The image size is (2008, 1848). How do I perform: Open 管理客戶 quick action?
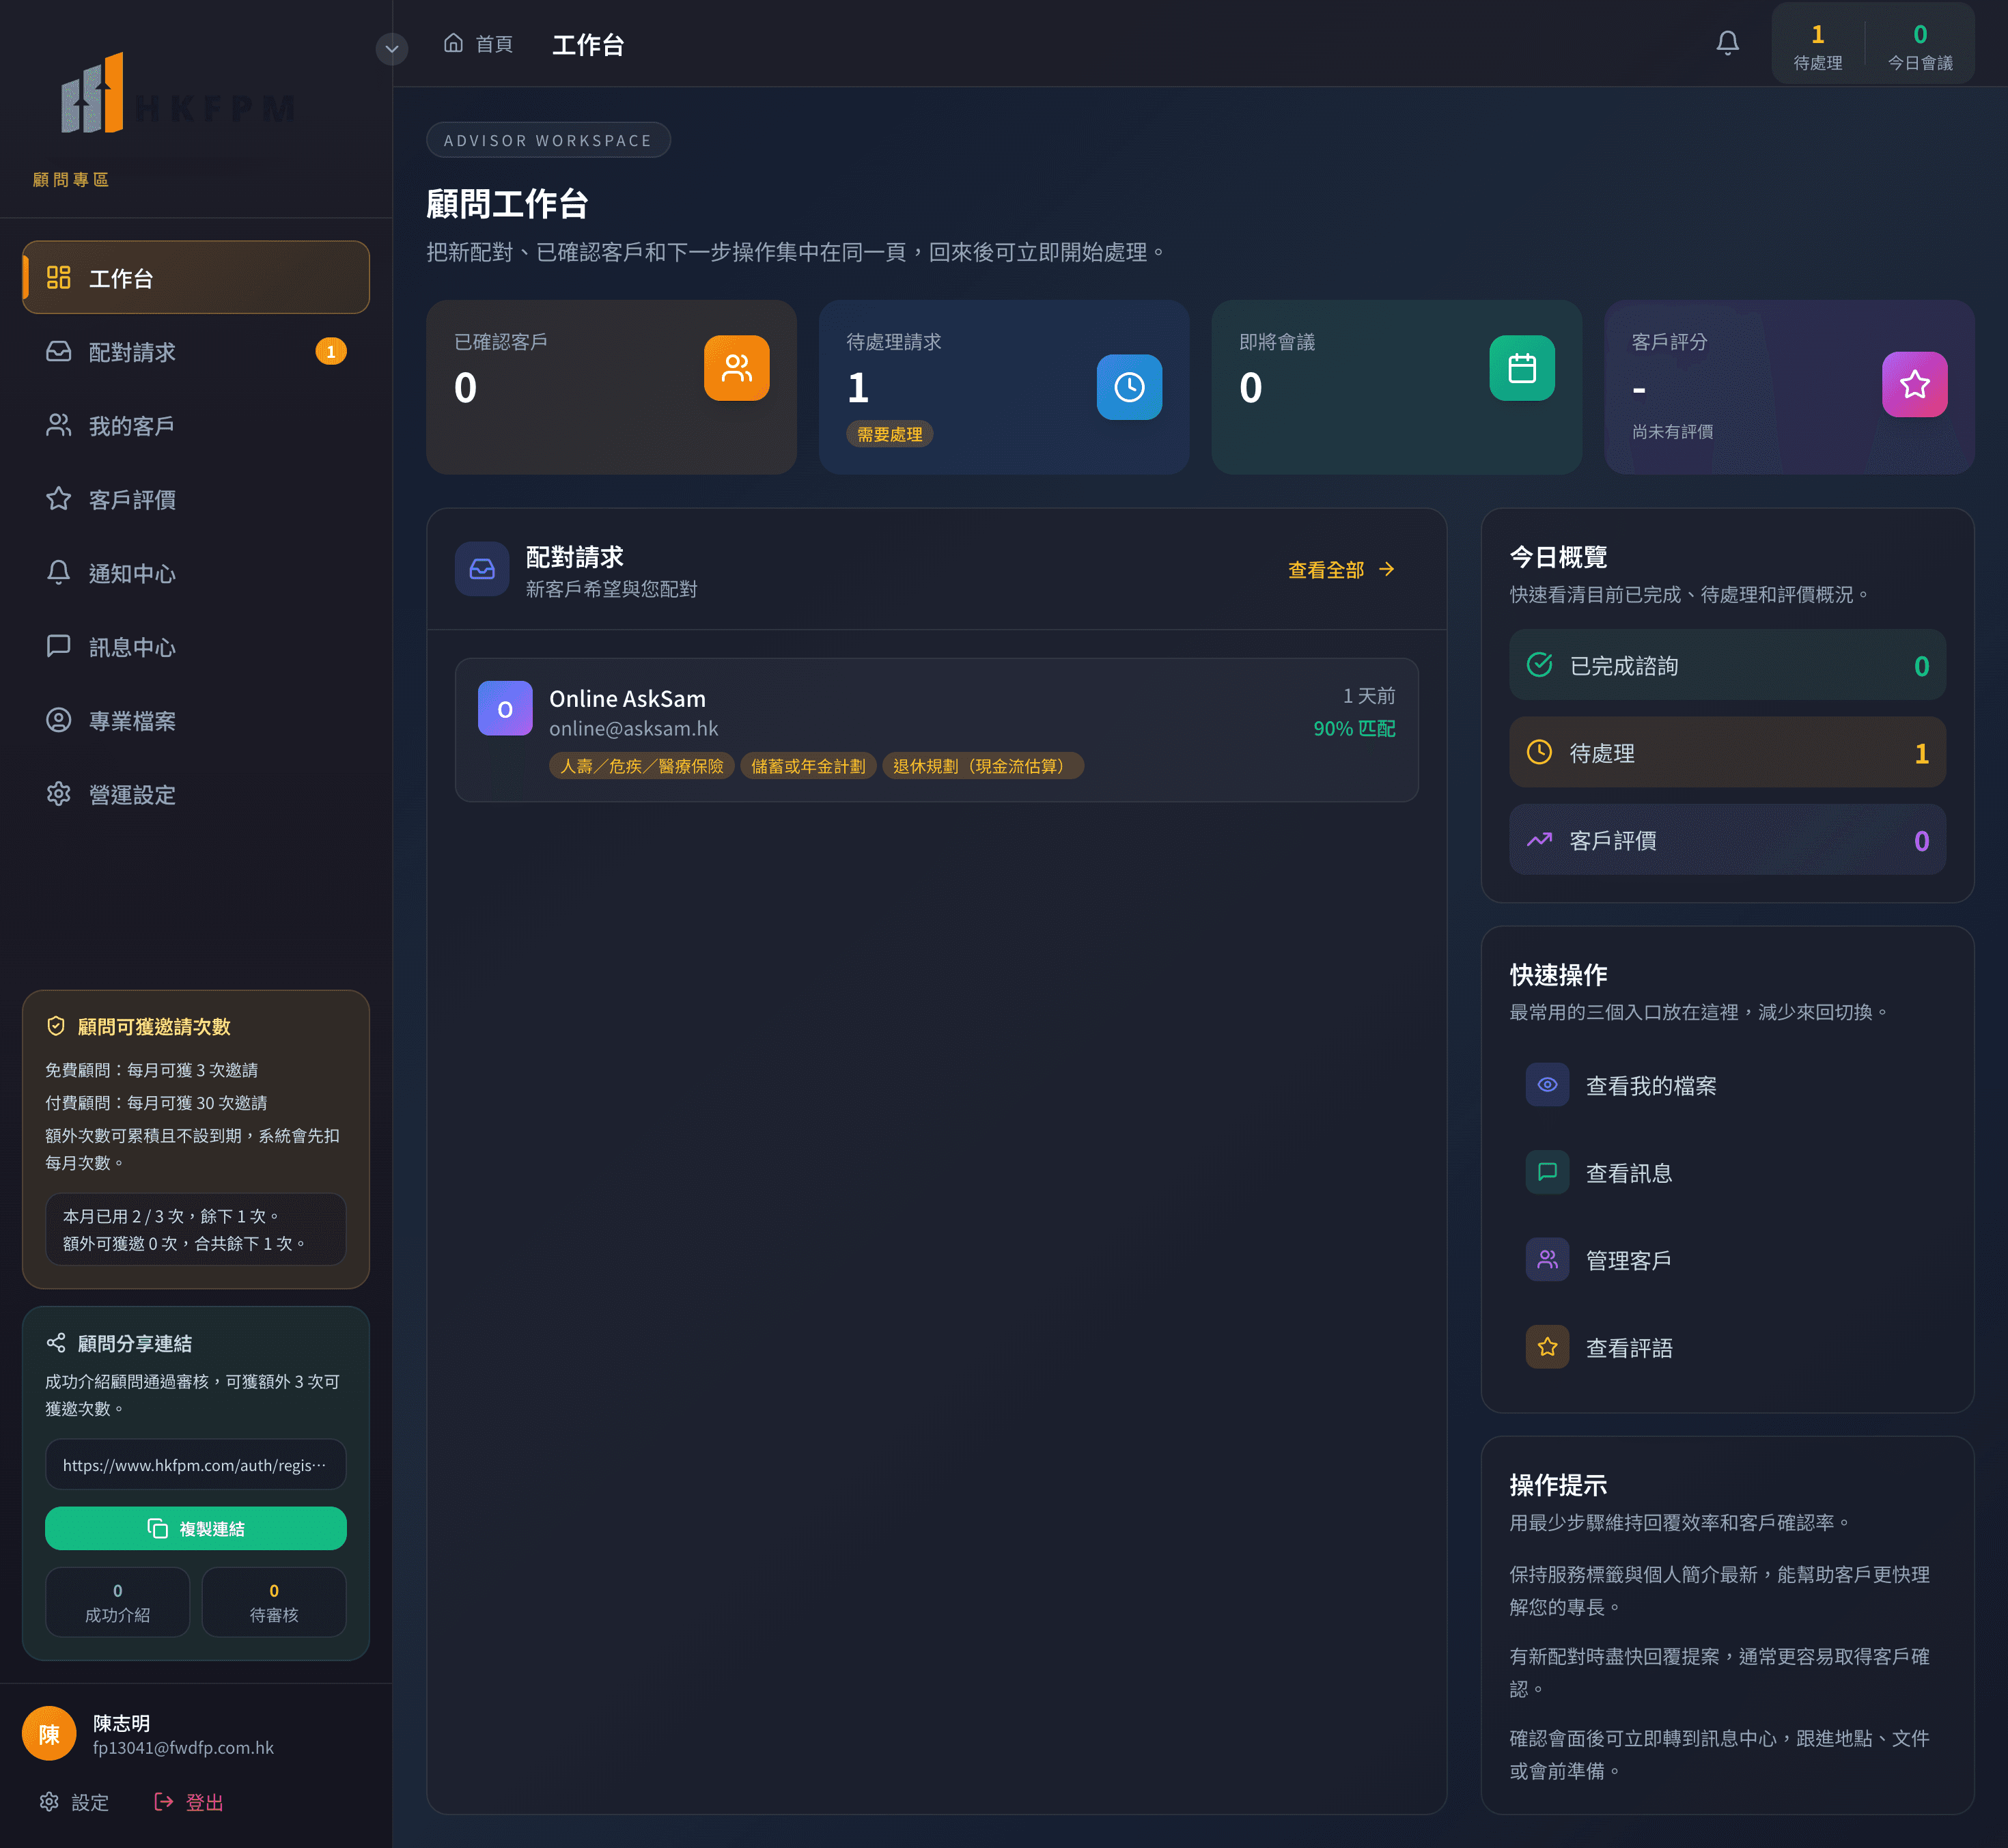click(x=1727, y=1260)
